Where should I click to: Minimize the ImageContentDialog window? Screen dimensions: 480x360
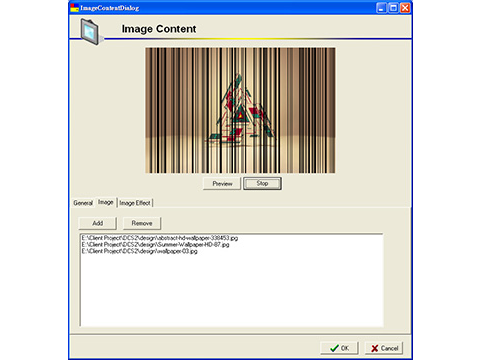pos(381,8)
